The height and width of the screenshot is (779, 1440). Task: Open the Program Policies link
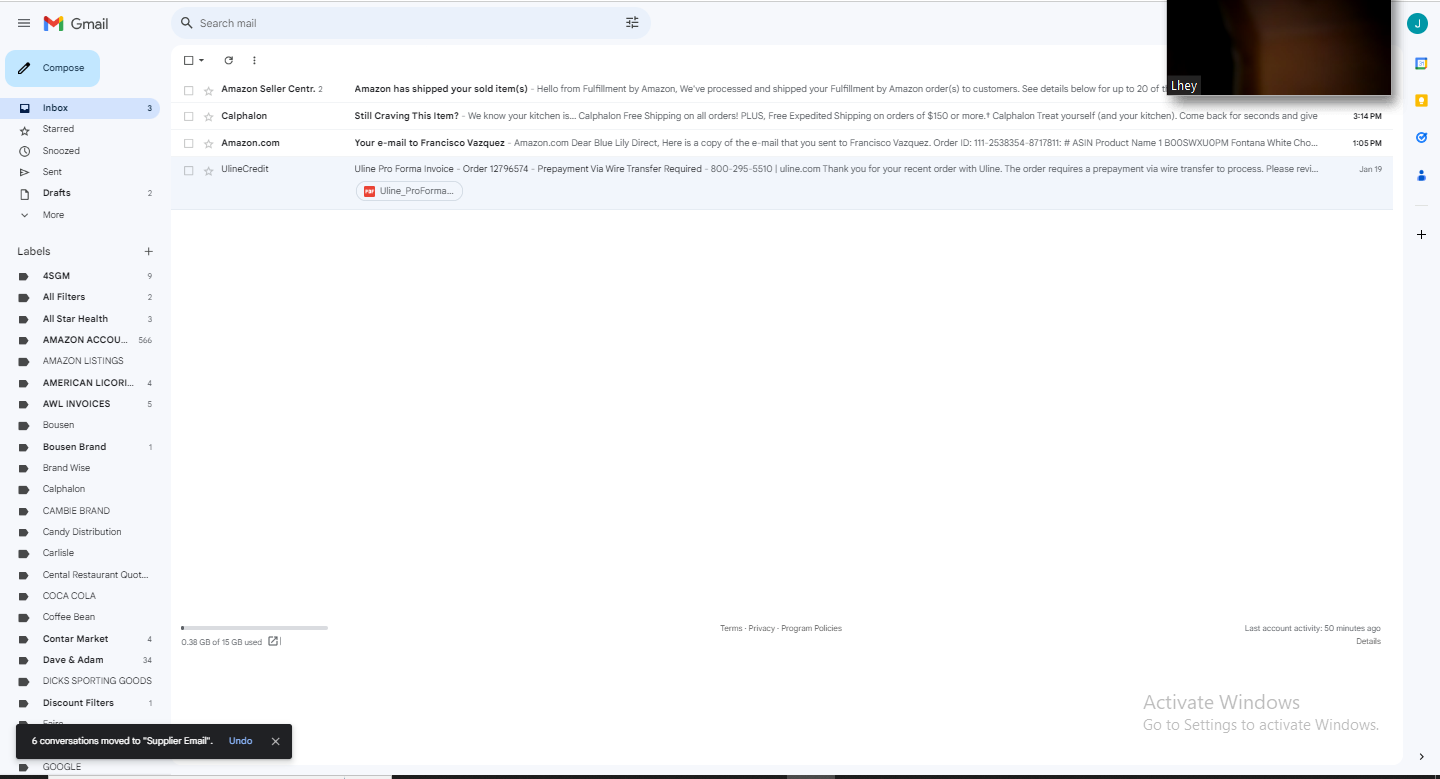tap(811, 629)
